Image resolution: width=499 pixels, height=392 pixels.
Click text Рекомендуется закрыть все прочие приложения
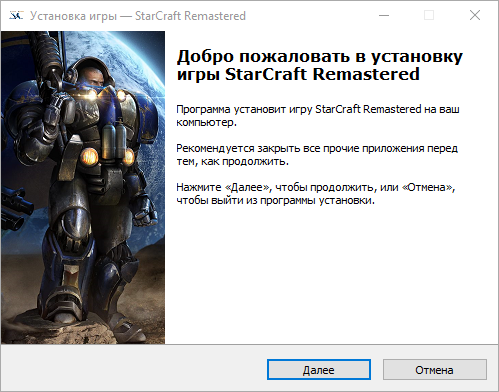point(317,155)
